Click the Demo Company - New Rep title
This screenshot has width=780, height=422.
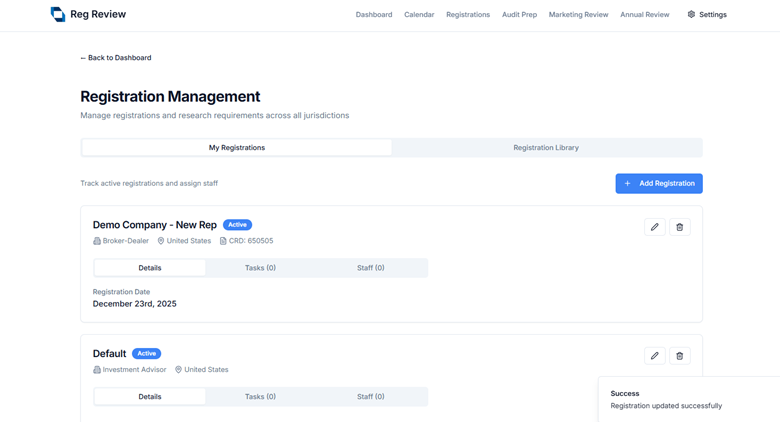click(155, 225)
